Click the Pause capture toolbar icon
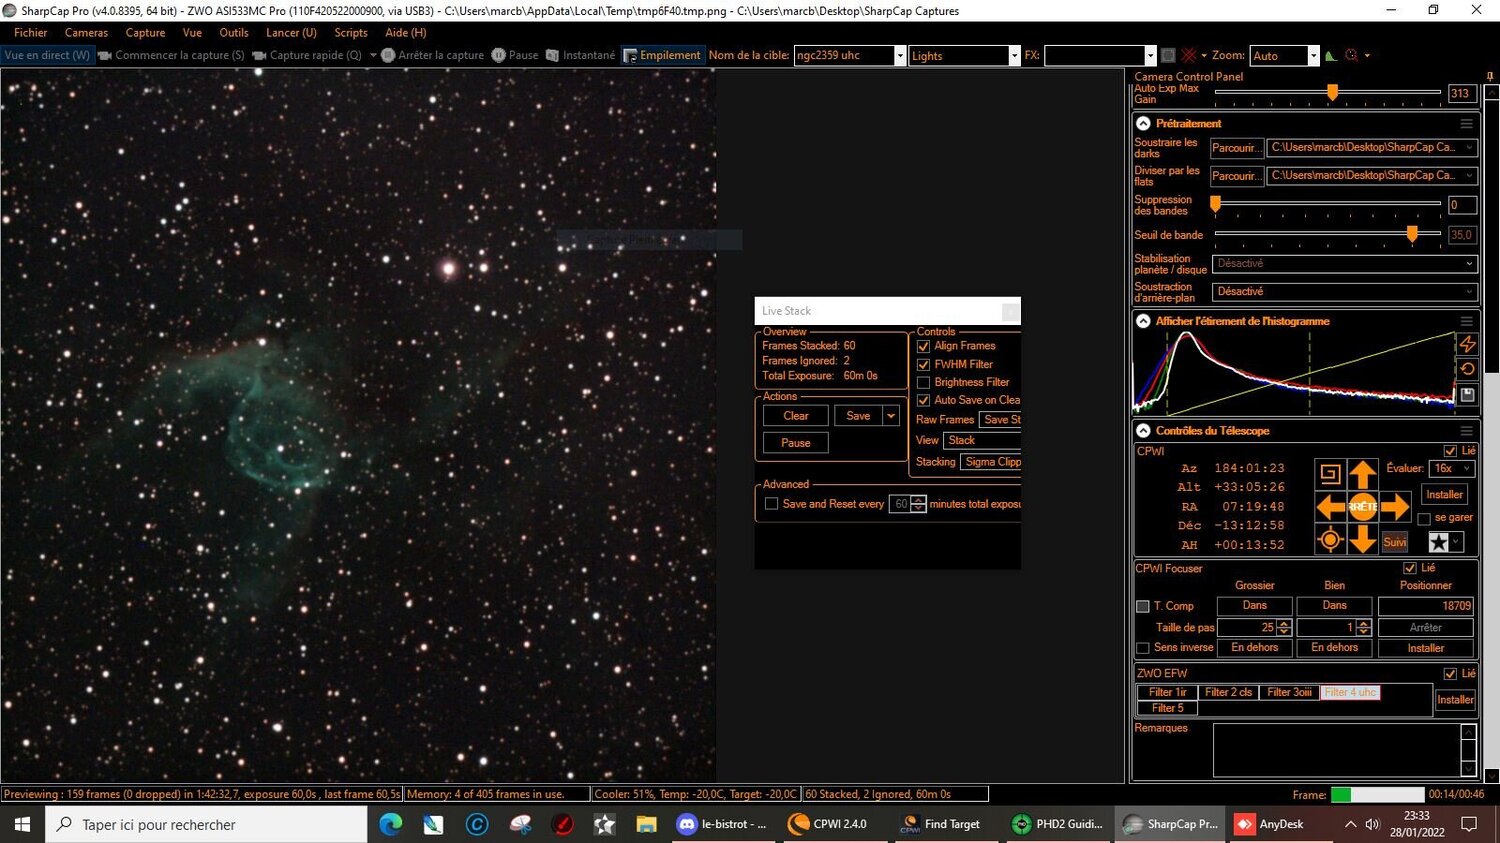 tap(500, 55)
